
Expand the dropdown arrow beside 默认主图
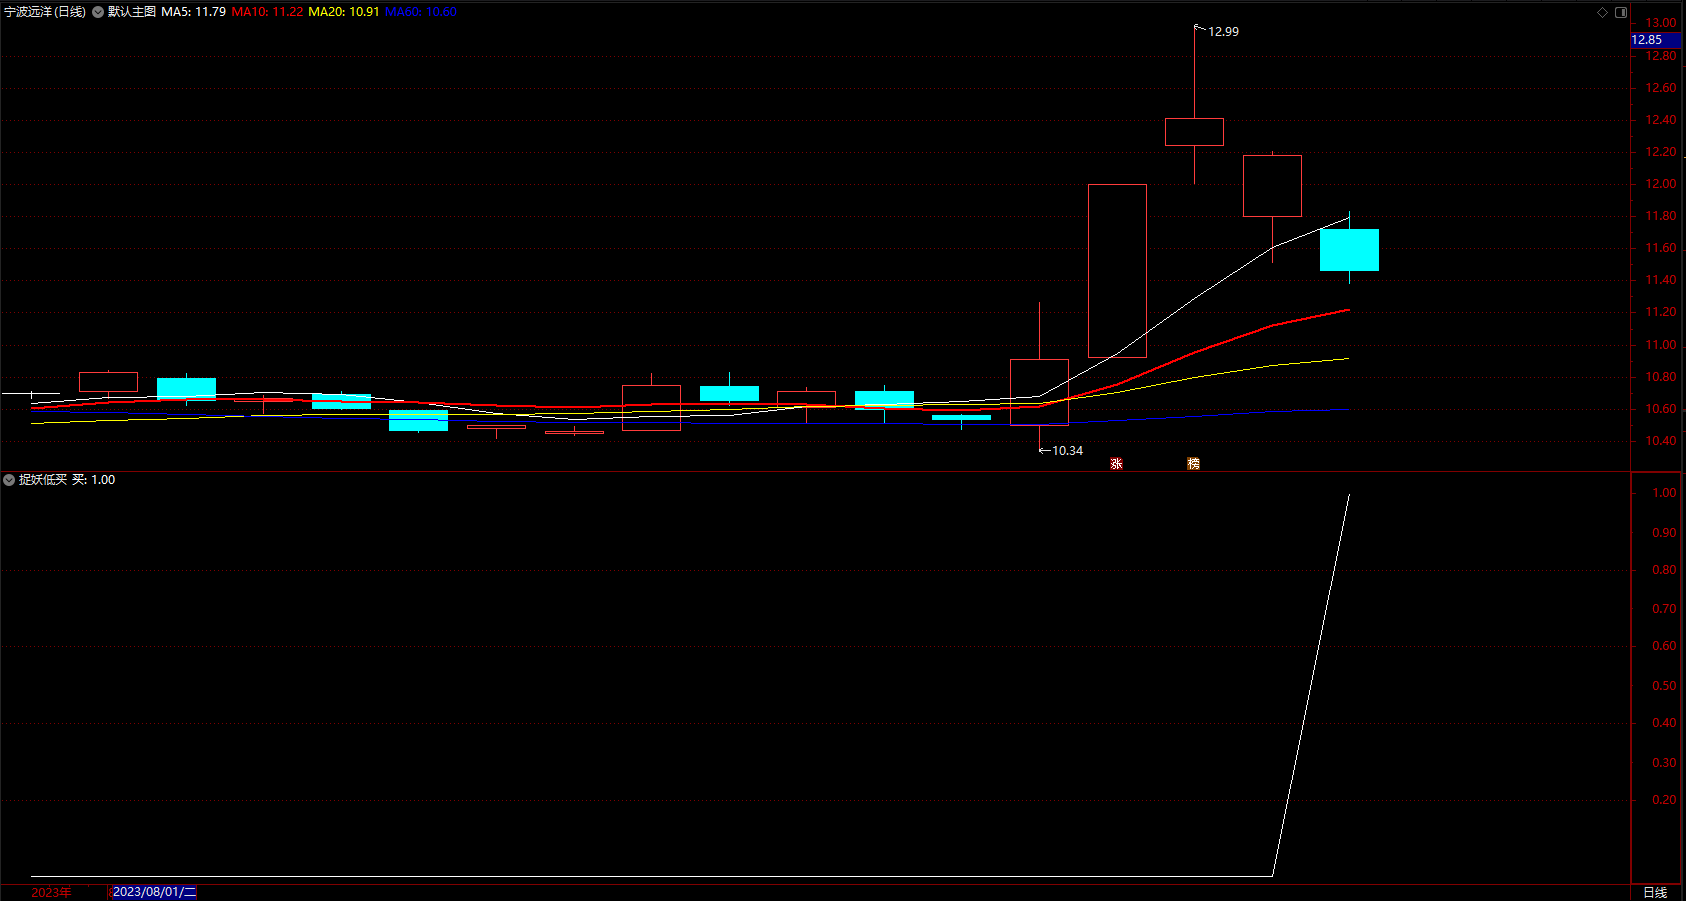[98, 12]
